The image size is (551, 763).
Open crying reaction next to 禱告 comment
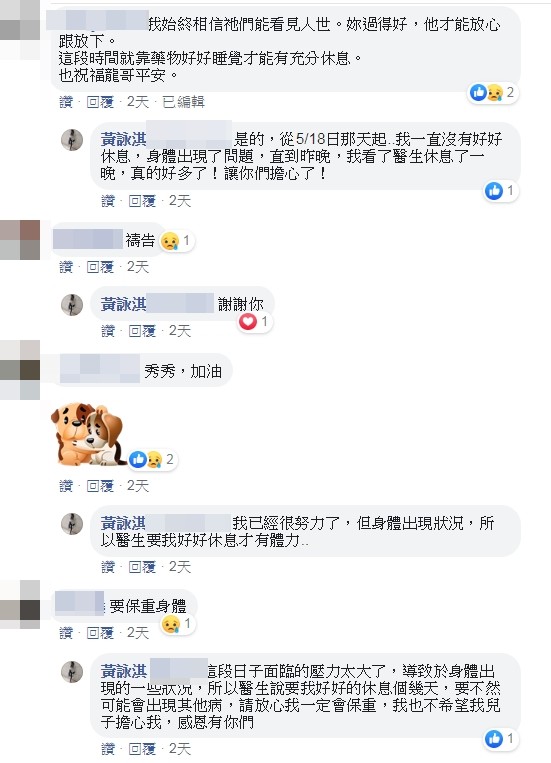point(177,241)
